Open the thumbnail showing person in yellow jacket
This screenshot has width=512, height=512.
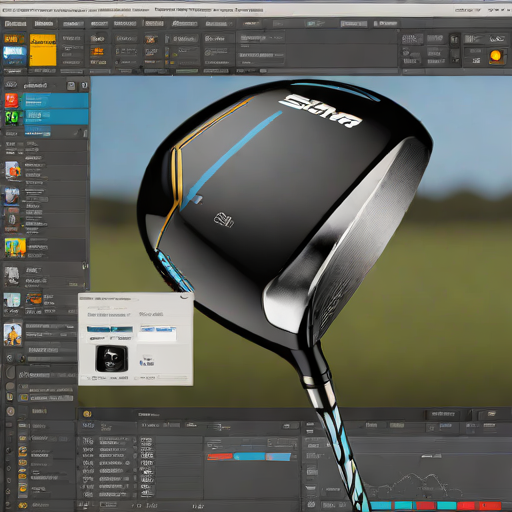coord(13,334)
